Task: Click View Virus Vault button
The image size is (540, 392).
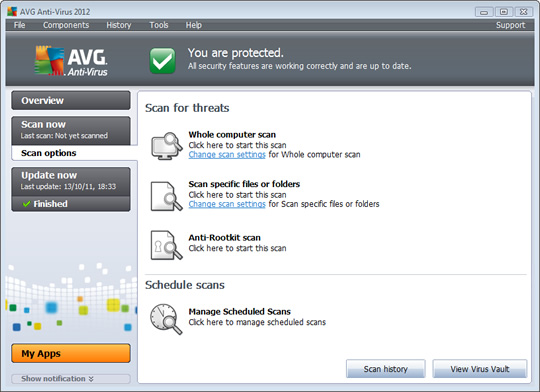Action: [x=480, y=369]
